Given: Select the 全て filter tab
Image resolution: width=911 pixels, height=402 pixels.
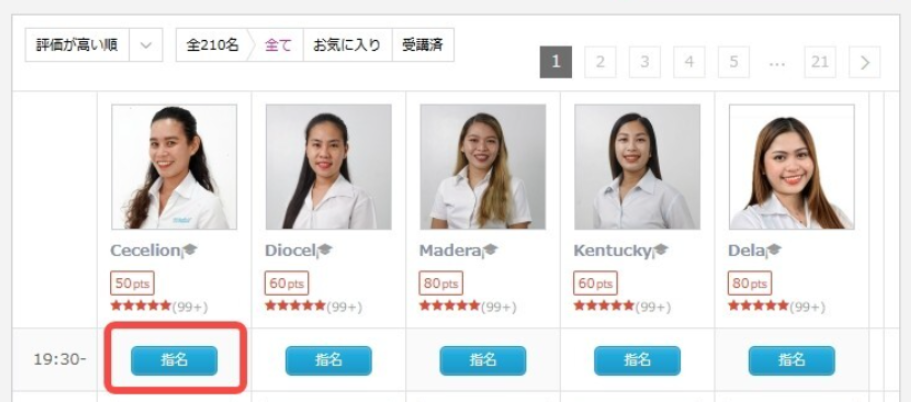Looking at the screenshot, I should pyautogui.click(x=278, y=45).
